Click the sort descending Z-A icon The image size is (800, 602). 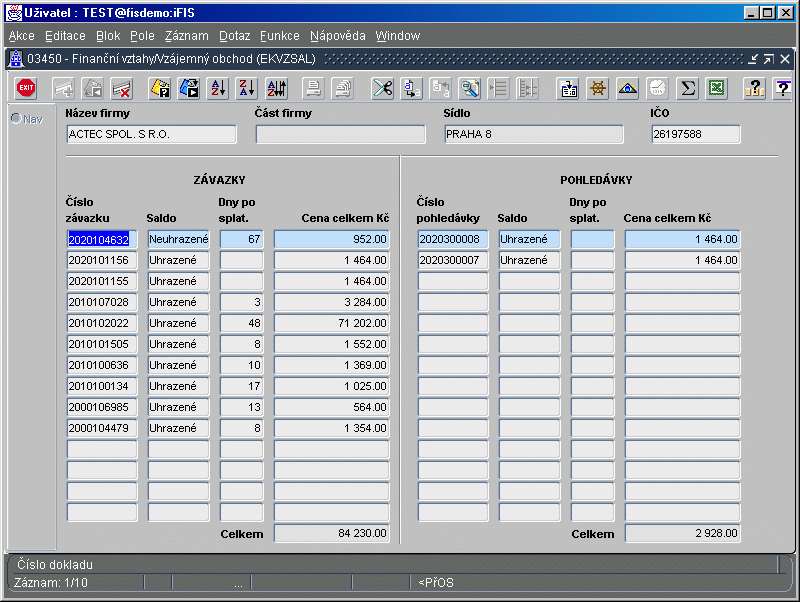pos(247,88)
